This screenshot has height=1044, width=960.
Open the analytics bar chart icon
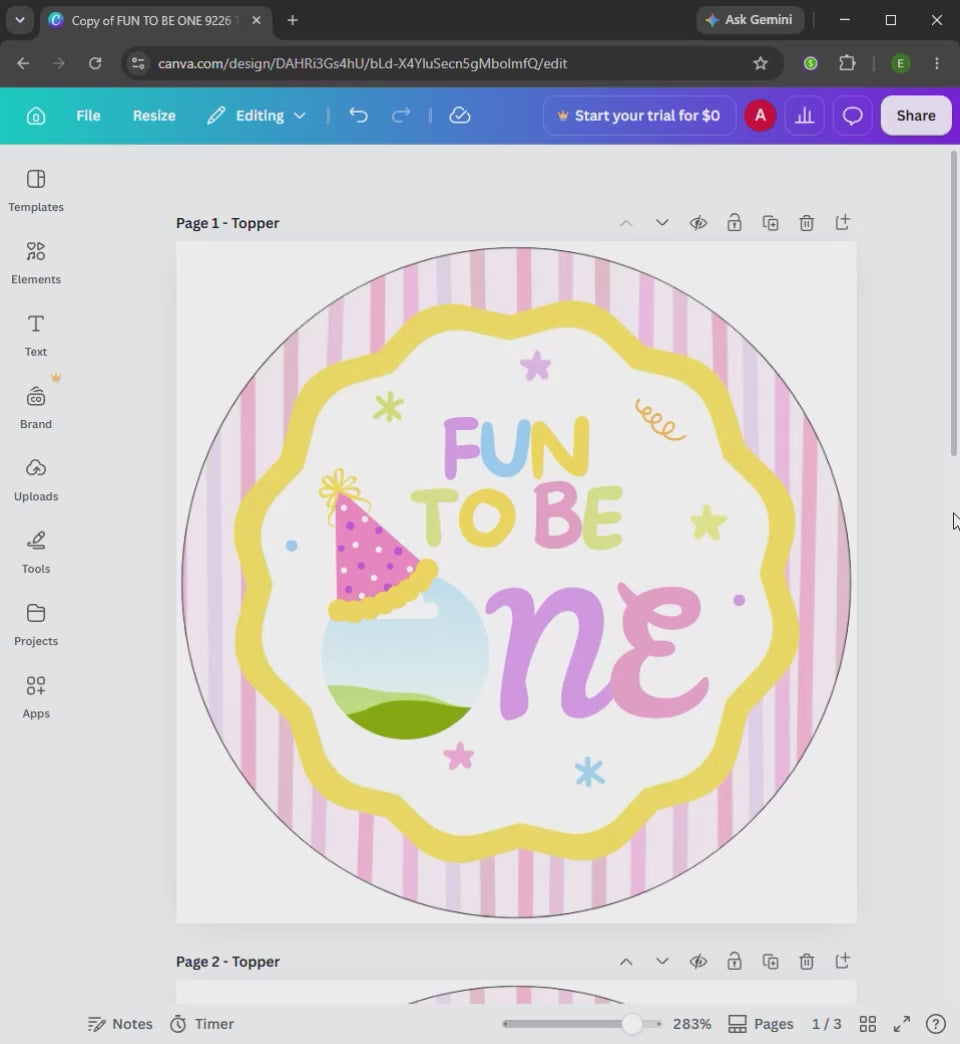tap(804, 116)
